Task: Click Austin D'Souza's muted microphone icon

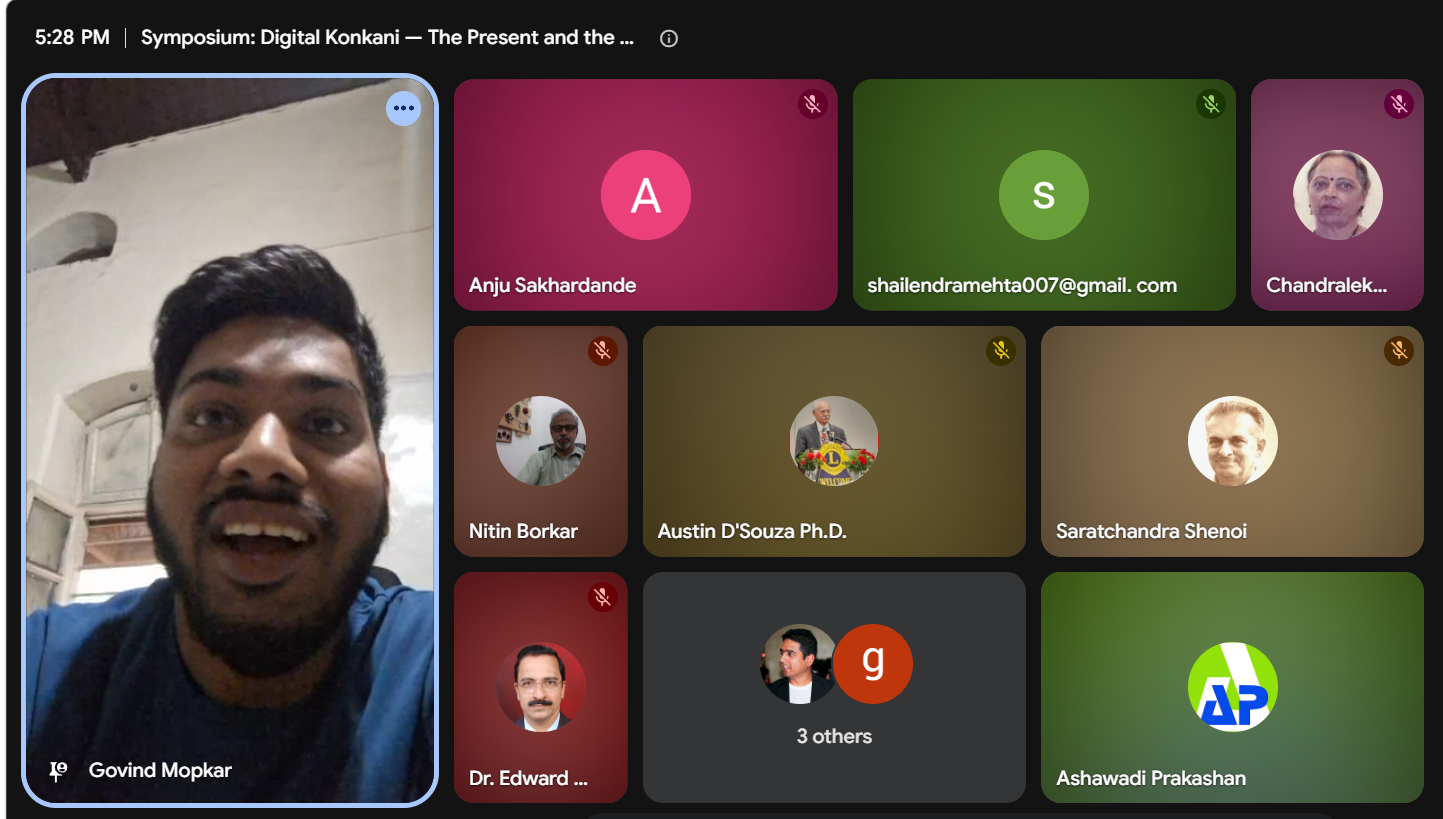Action: point(1000,350)
